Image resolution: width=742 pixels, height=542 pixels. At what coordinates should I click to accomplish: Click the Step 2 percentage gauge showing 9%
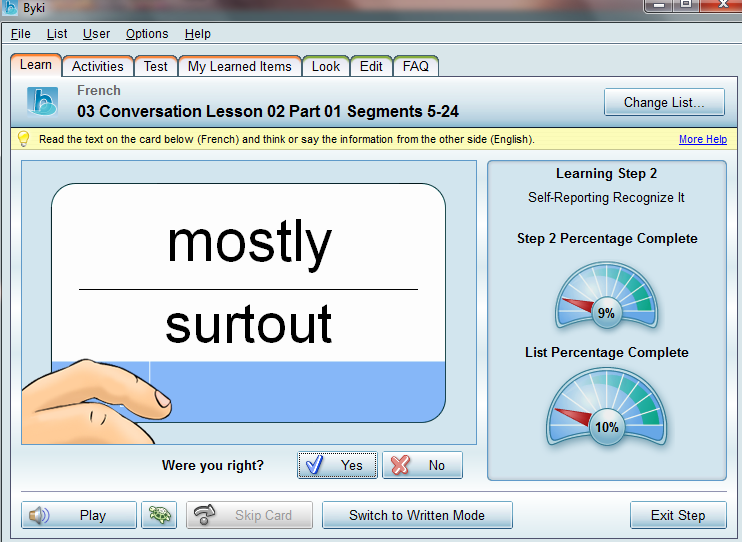click(x=606, y=296)
